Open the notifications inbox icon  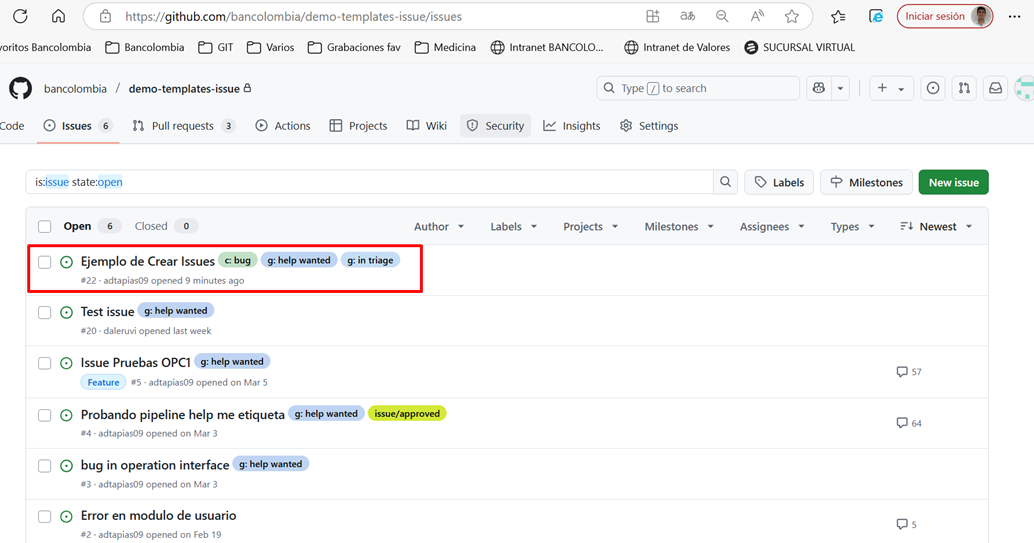click(x=995, y=88)
